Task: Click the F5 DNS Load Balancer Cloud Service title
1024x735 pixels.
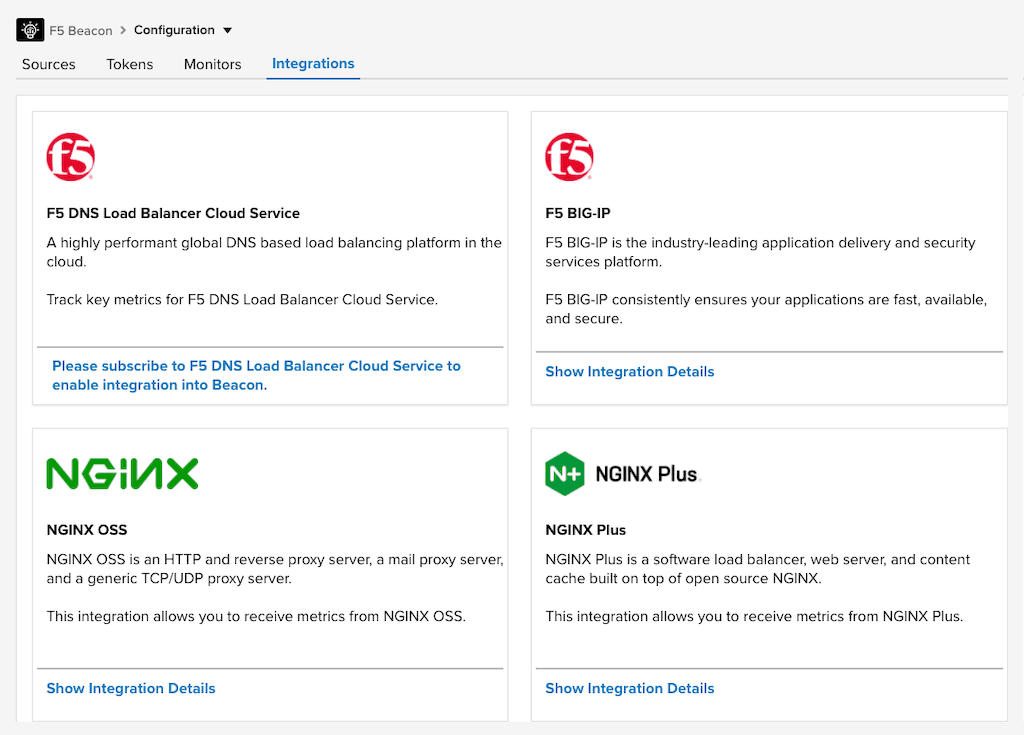Action: (173, 213)
